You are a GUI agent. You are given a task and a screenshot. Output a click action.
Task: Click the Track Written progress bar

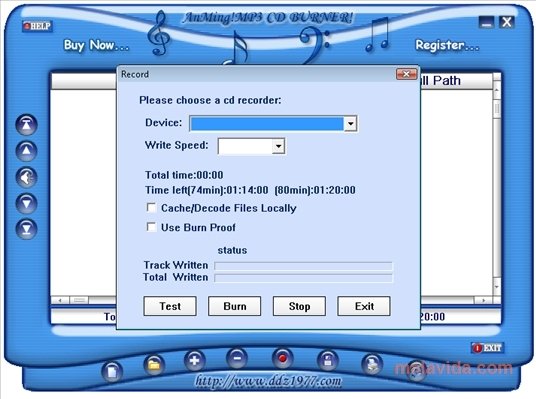point(303,266)
